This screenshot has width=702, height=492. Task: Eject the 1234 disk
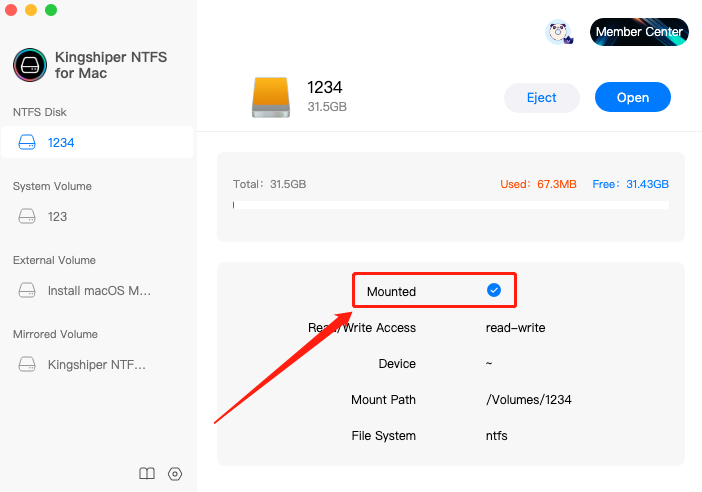pos(542,98)
